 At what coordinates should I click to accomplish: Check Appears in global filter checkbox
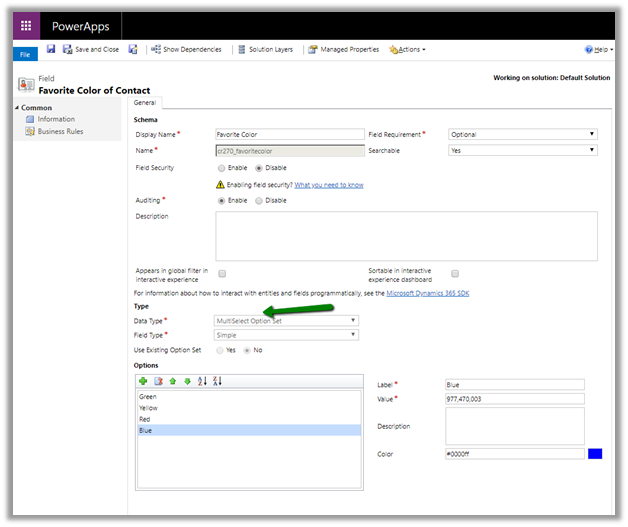point(222,273)
